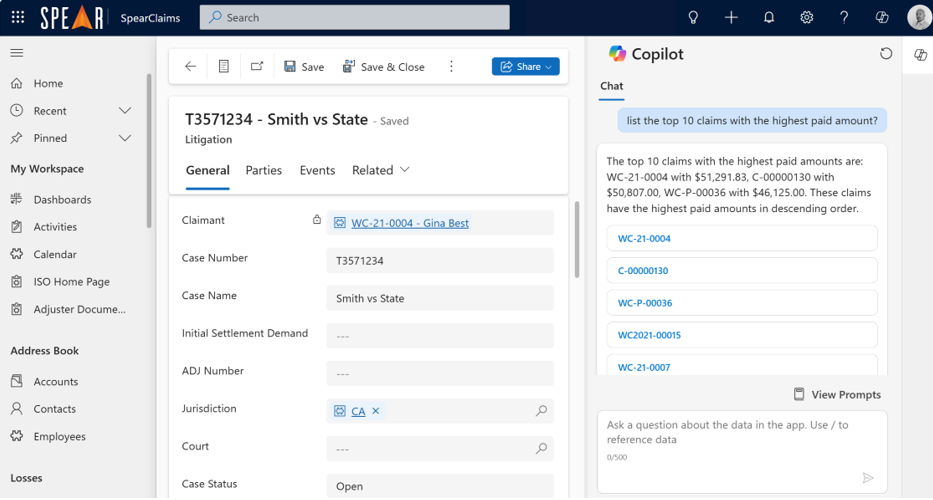Screen dimensions: 933x500
Task: Open the Related tab dropdown
Action: [380, 171]
